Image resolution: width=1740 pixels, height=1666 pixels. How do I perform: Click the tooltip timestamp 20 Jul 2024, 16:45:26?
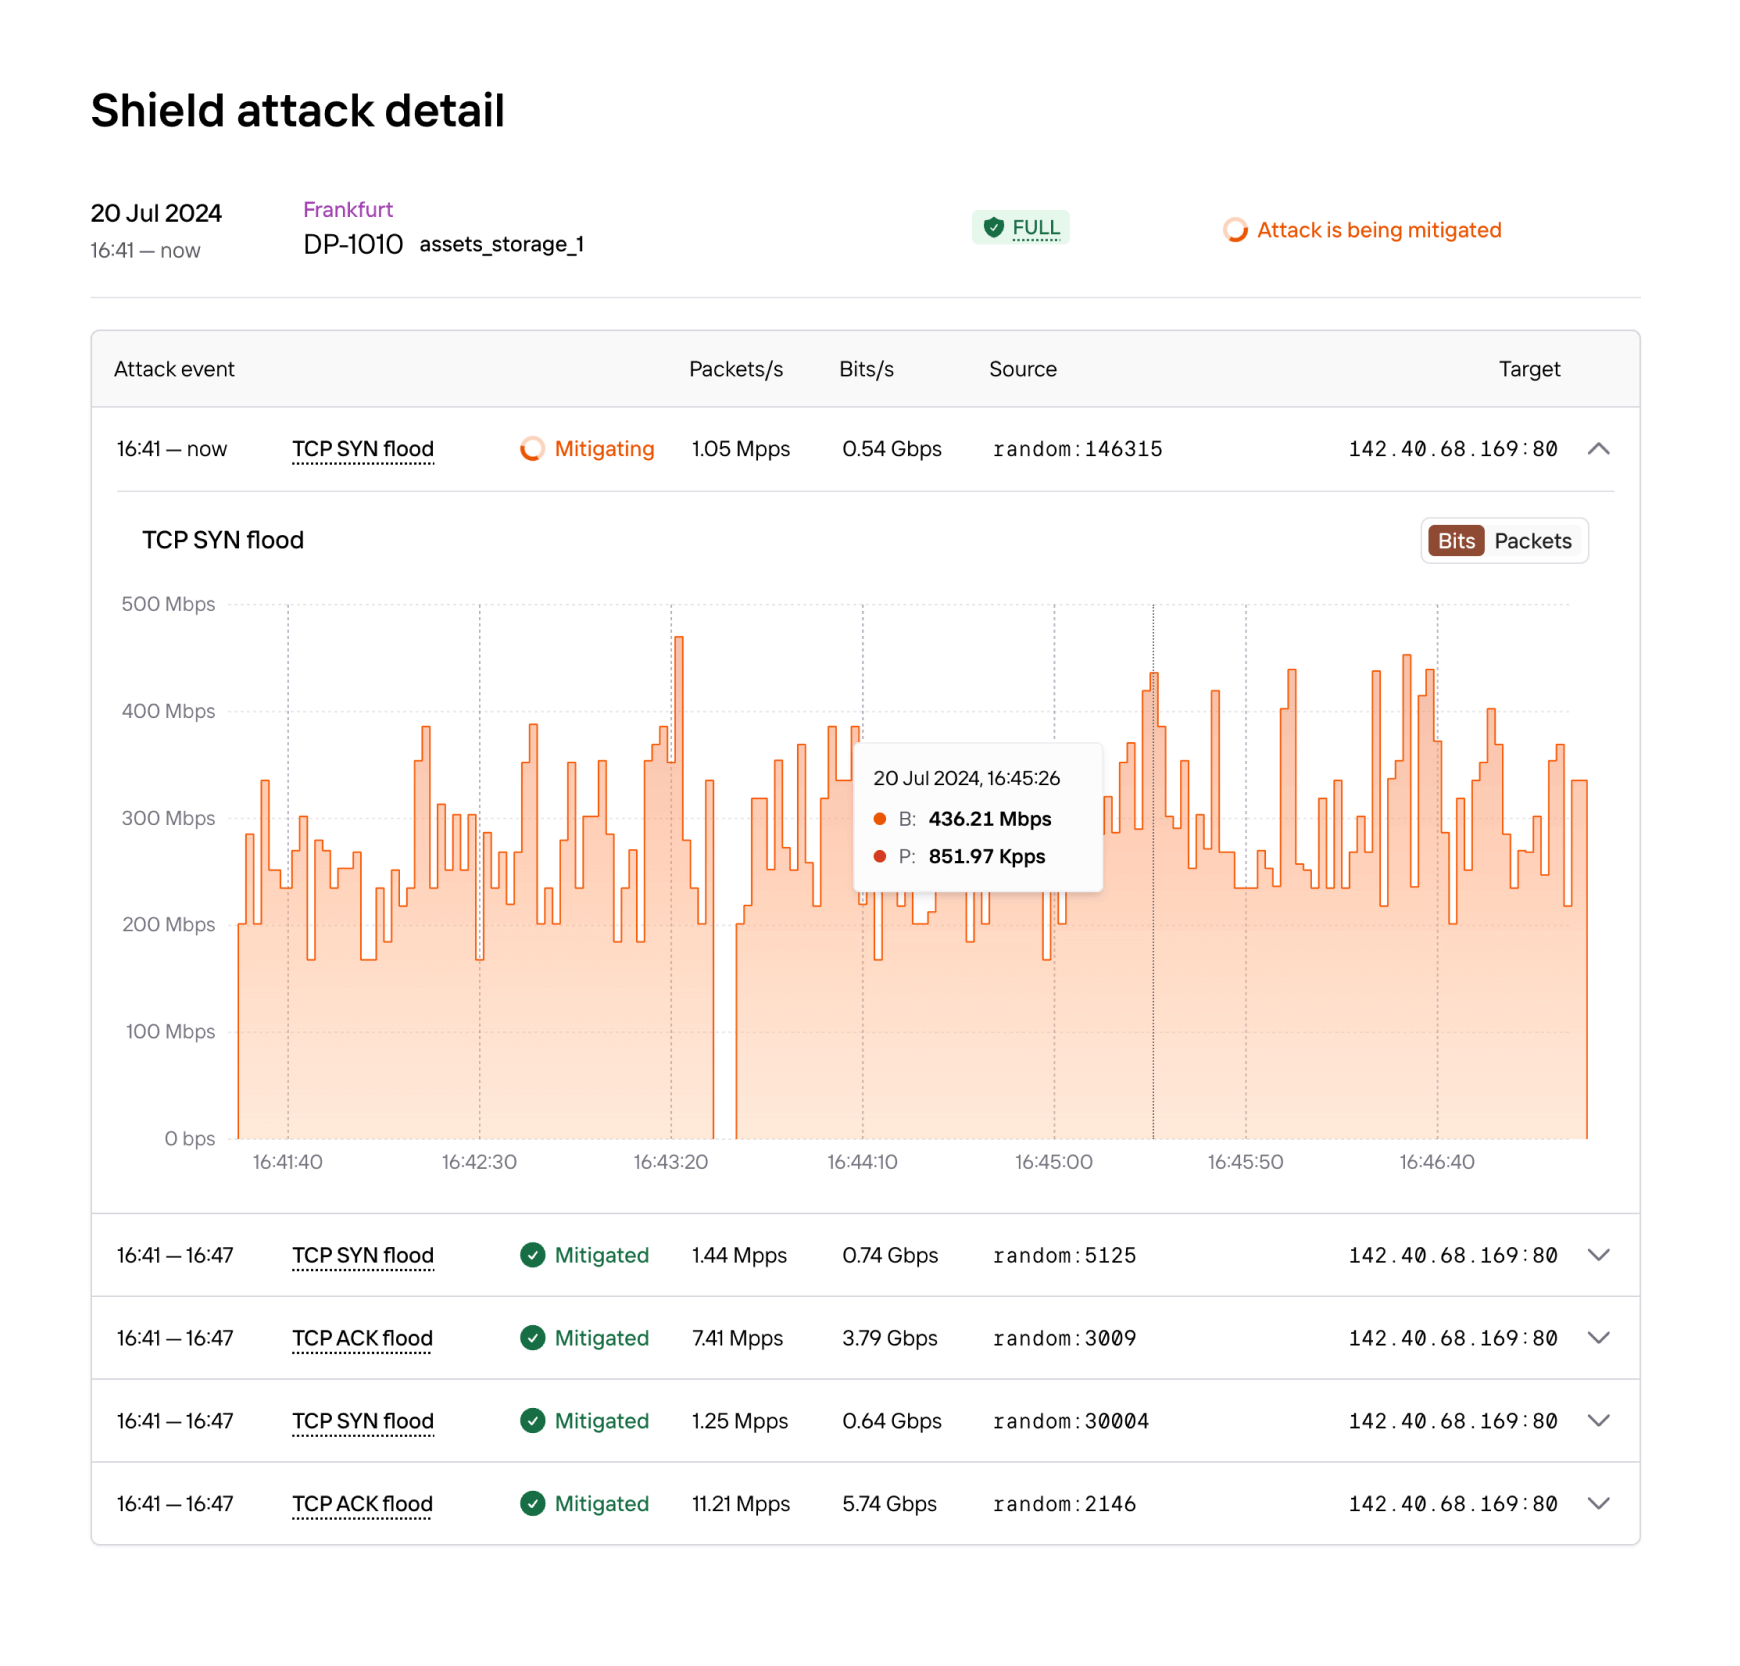click(x=966, y=778)
